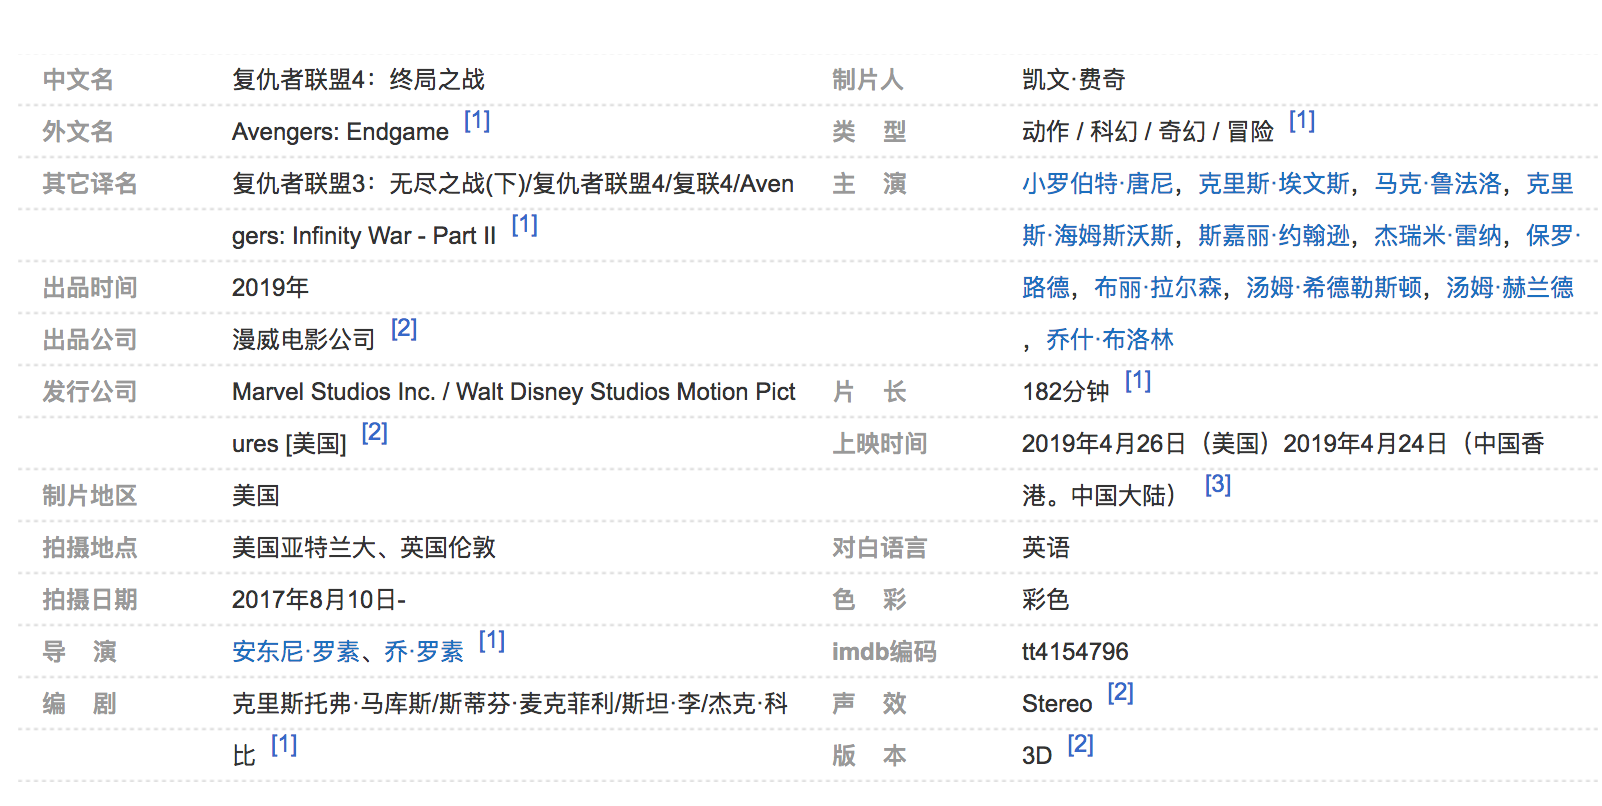Open the 小罗伯特·唐尼 actor link

coord(1097,184)
